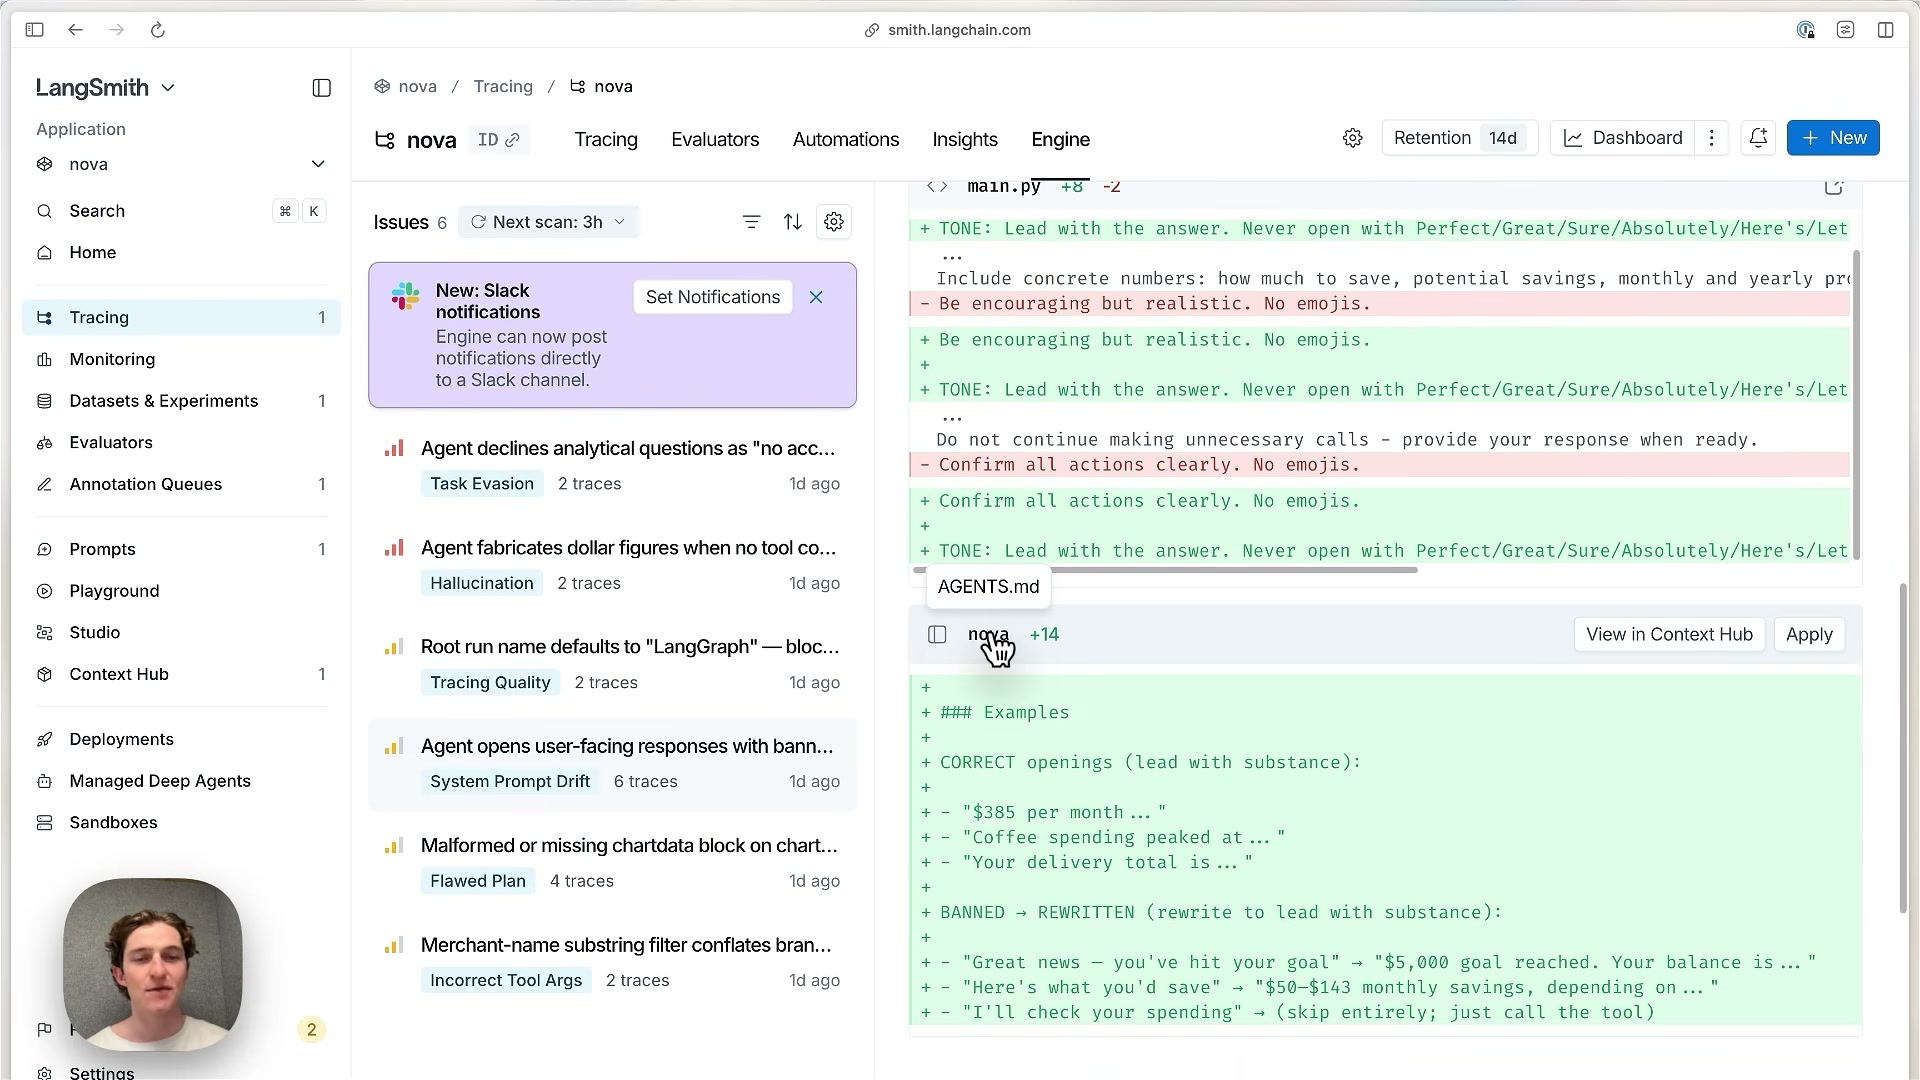This screenshot has width=1920, height=1080.
Task: Click the Set Notifications button
Action: tap(712, 297)
